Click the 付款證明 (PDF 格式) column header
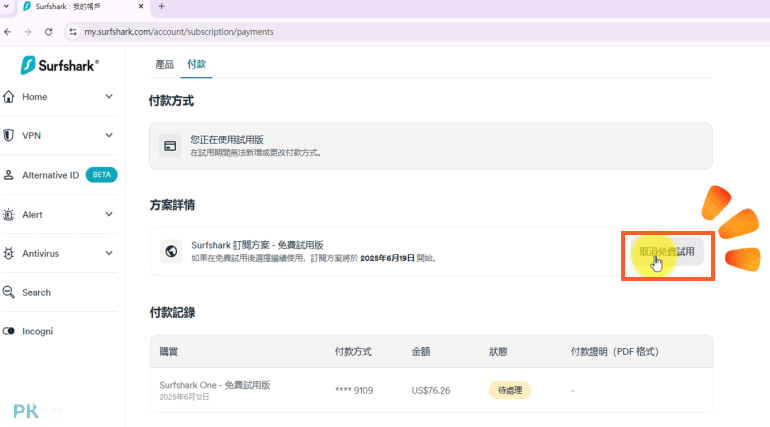 tap(614, 351)
